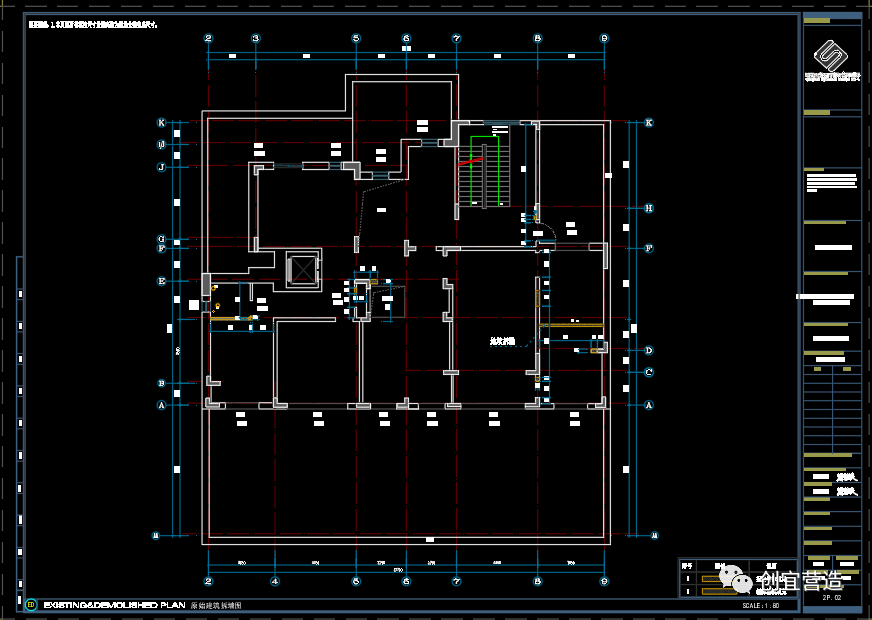Select grid bubble H on the right side
872x620 pixels.
(648, 208)
